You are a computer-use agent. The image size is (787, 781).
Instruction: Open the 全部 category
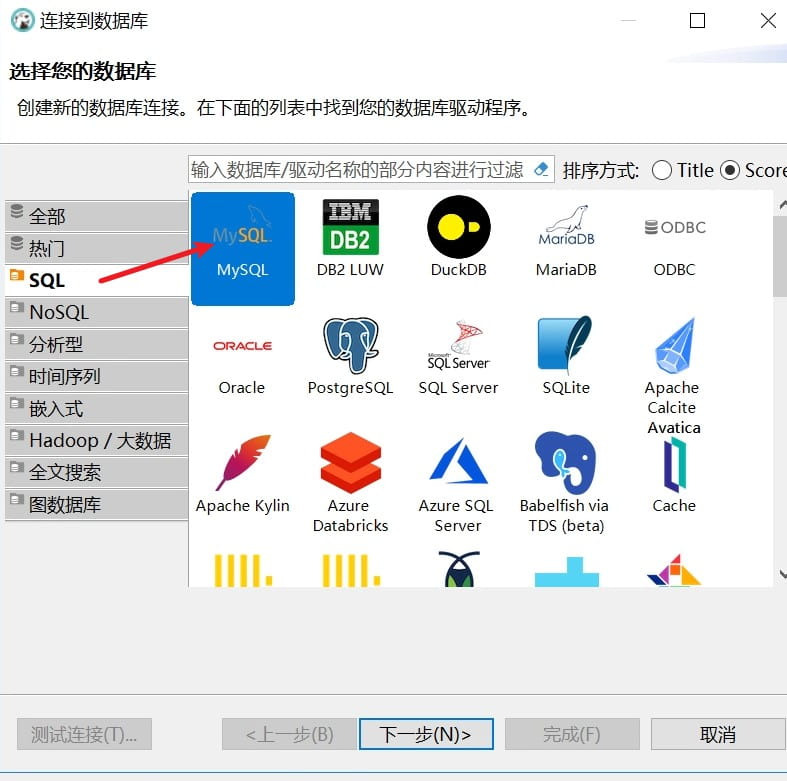point(97,216)
